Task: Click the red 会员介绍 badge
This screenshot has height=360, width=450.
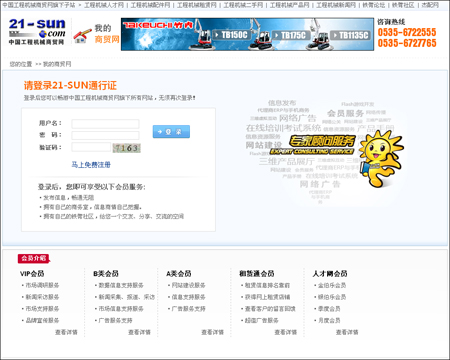Action: click(x=34, y=258)
